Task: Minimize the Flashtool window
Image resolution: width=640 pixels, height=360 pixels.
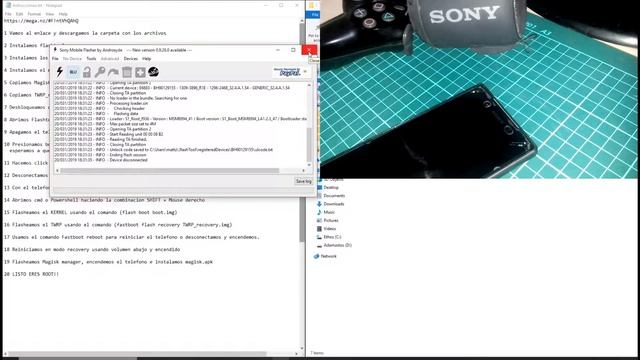Action: coord(278,50)
